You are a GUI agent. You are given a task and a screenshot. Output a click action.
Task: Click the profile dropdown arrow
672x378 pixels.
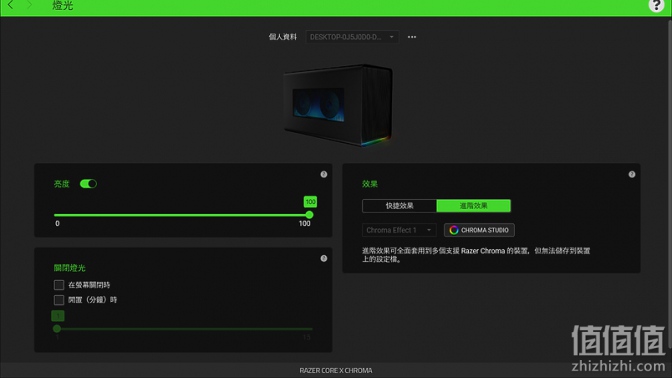point(391,37)
